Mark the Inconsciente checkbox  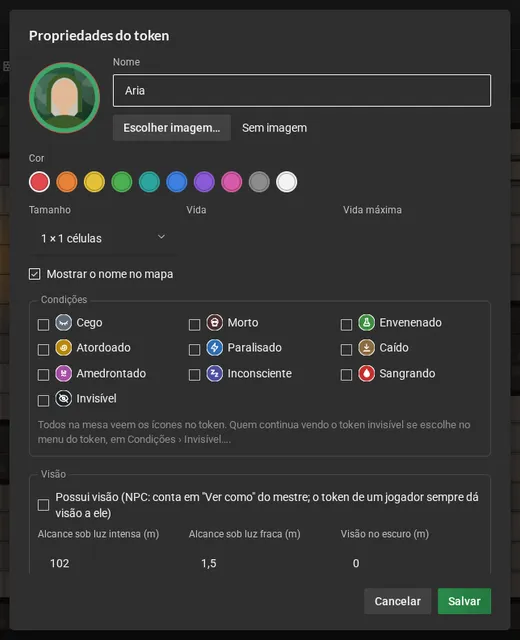tap(194, 375)
